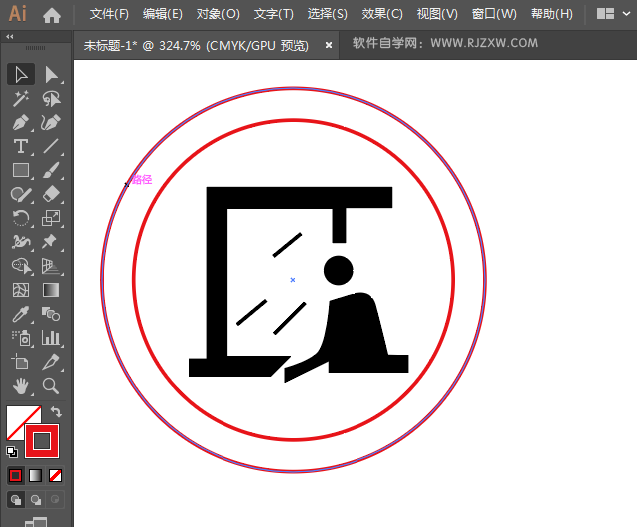The width and height of the screenshot is (637, 527).
Task: Reset to default fill and stroke
Action: coord(11,451)
